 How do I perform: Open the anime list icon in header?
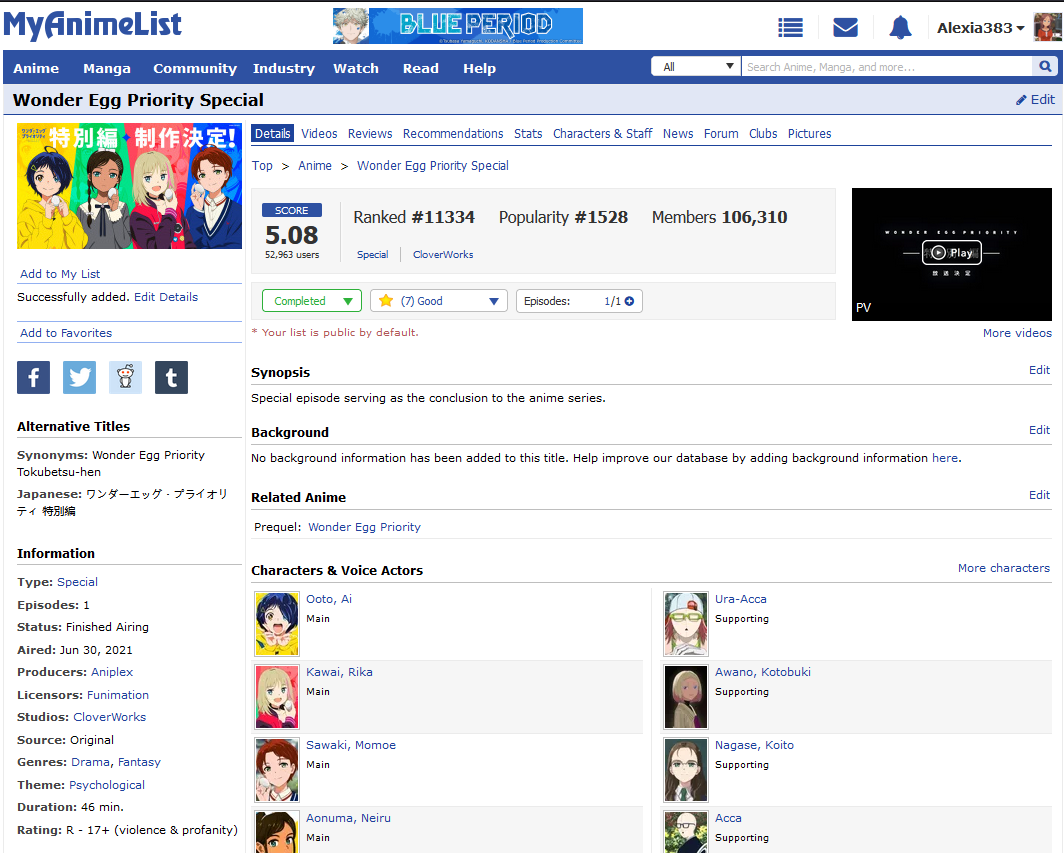[x=791, y=28]
